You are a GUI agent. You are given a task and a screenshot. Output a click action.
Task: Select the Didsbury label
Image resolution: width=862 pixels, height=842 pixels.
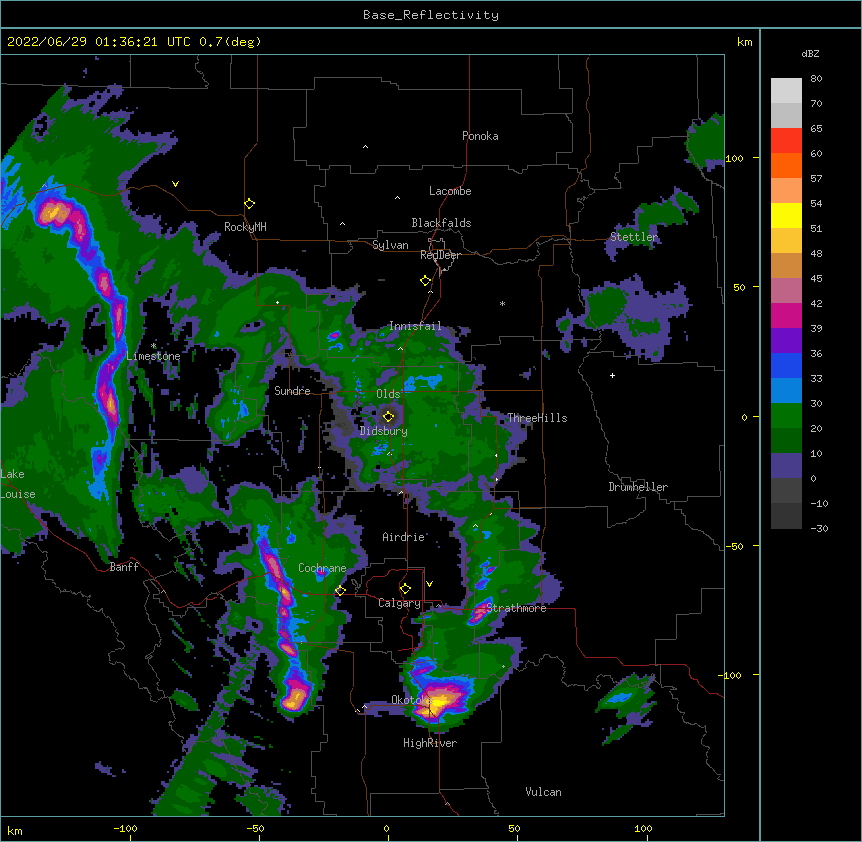click(x=384, y=431)
